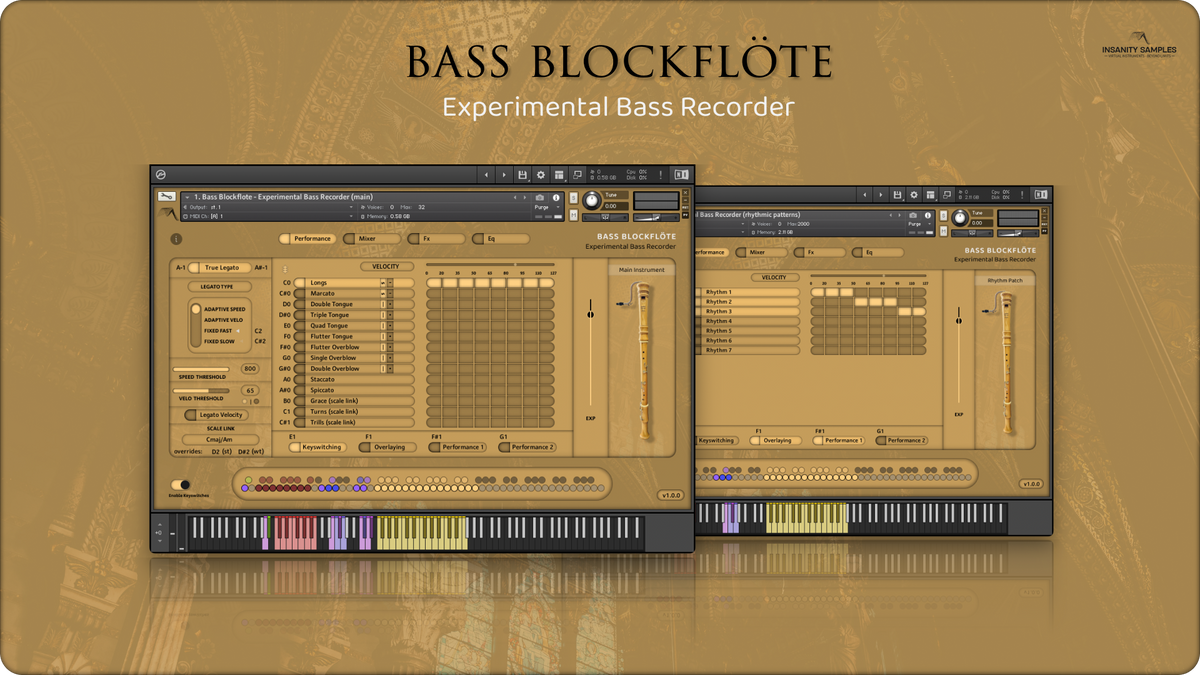Click the camera snapshot icon in the instrument header
Viewport: 1200px width, 675px height.
click(x=540, y=197)
